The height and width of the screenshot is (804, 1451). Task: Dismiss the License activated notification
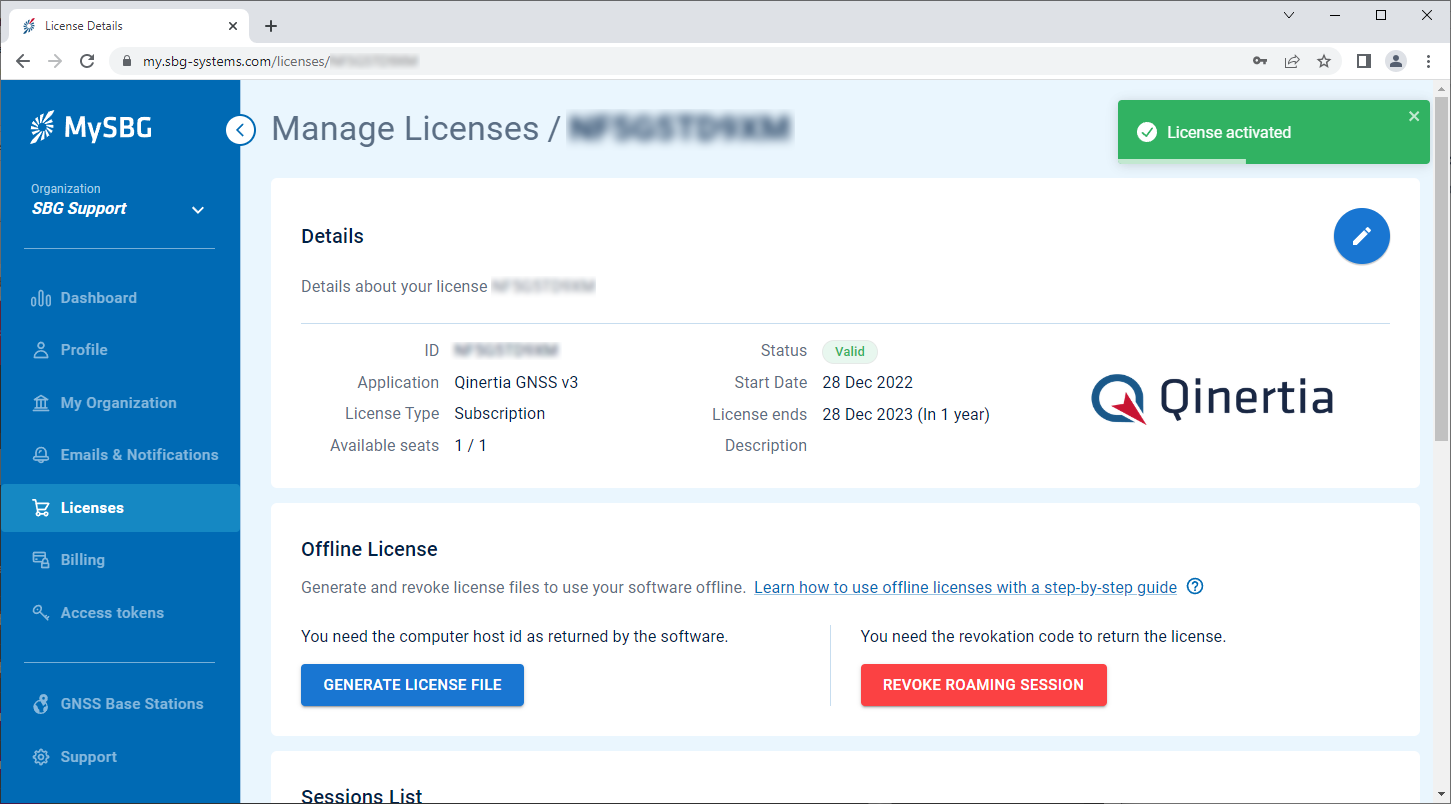coord(1413,116)
